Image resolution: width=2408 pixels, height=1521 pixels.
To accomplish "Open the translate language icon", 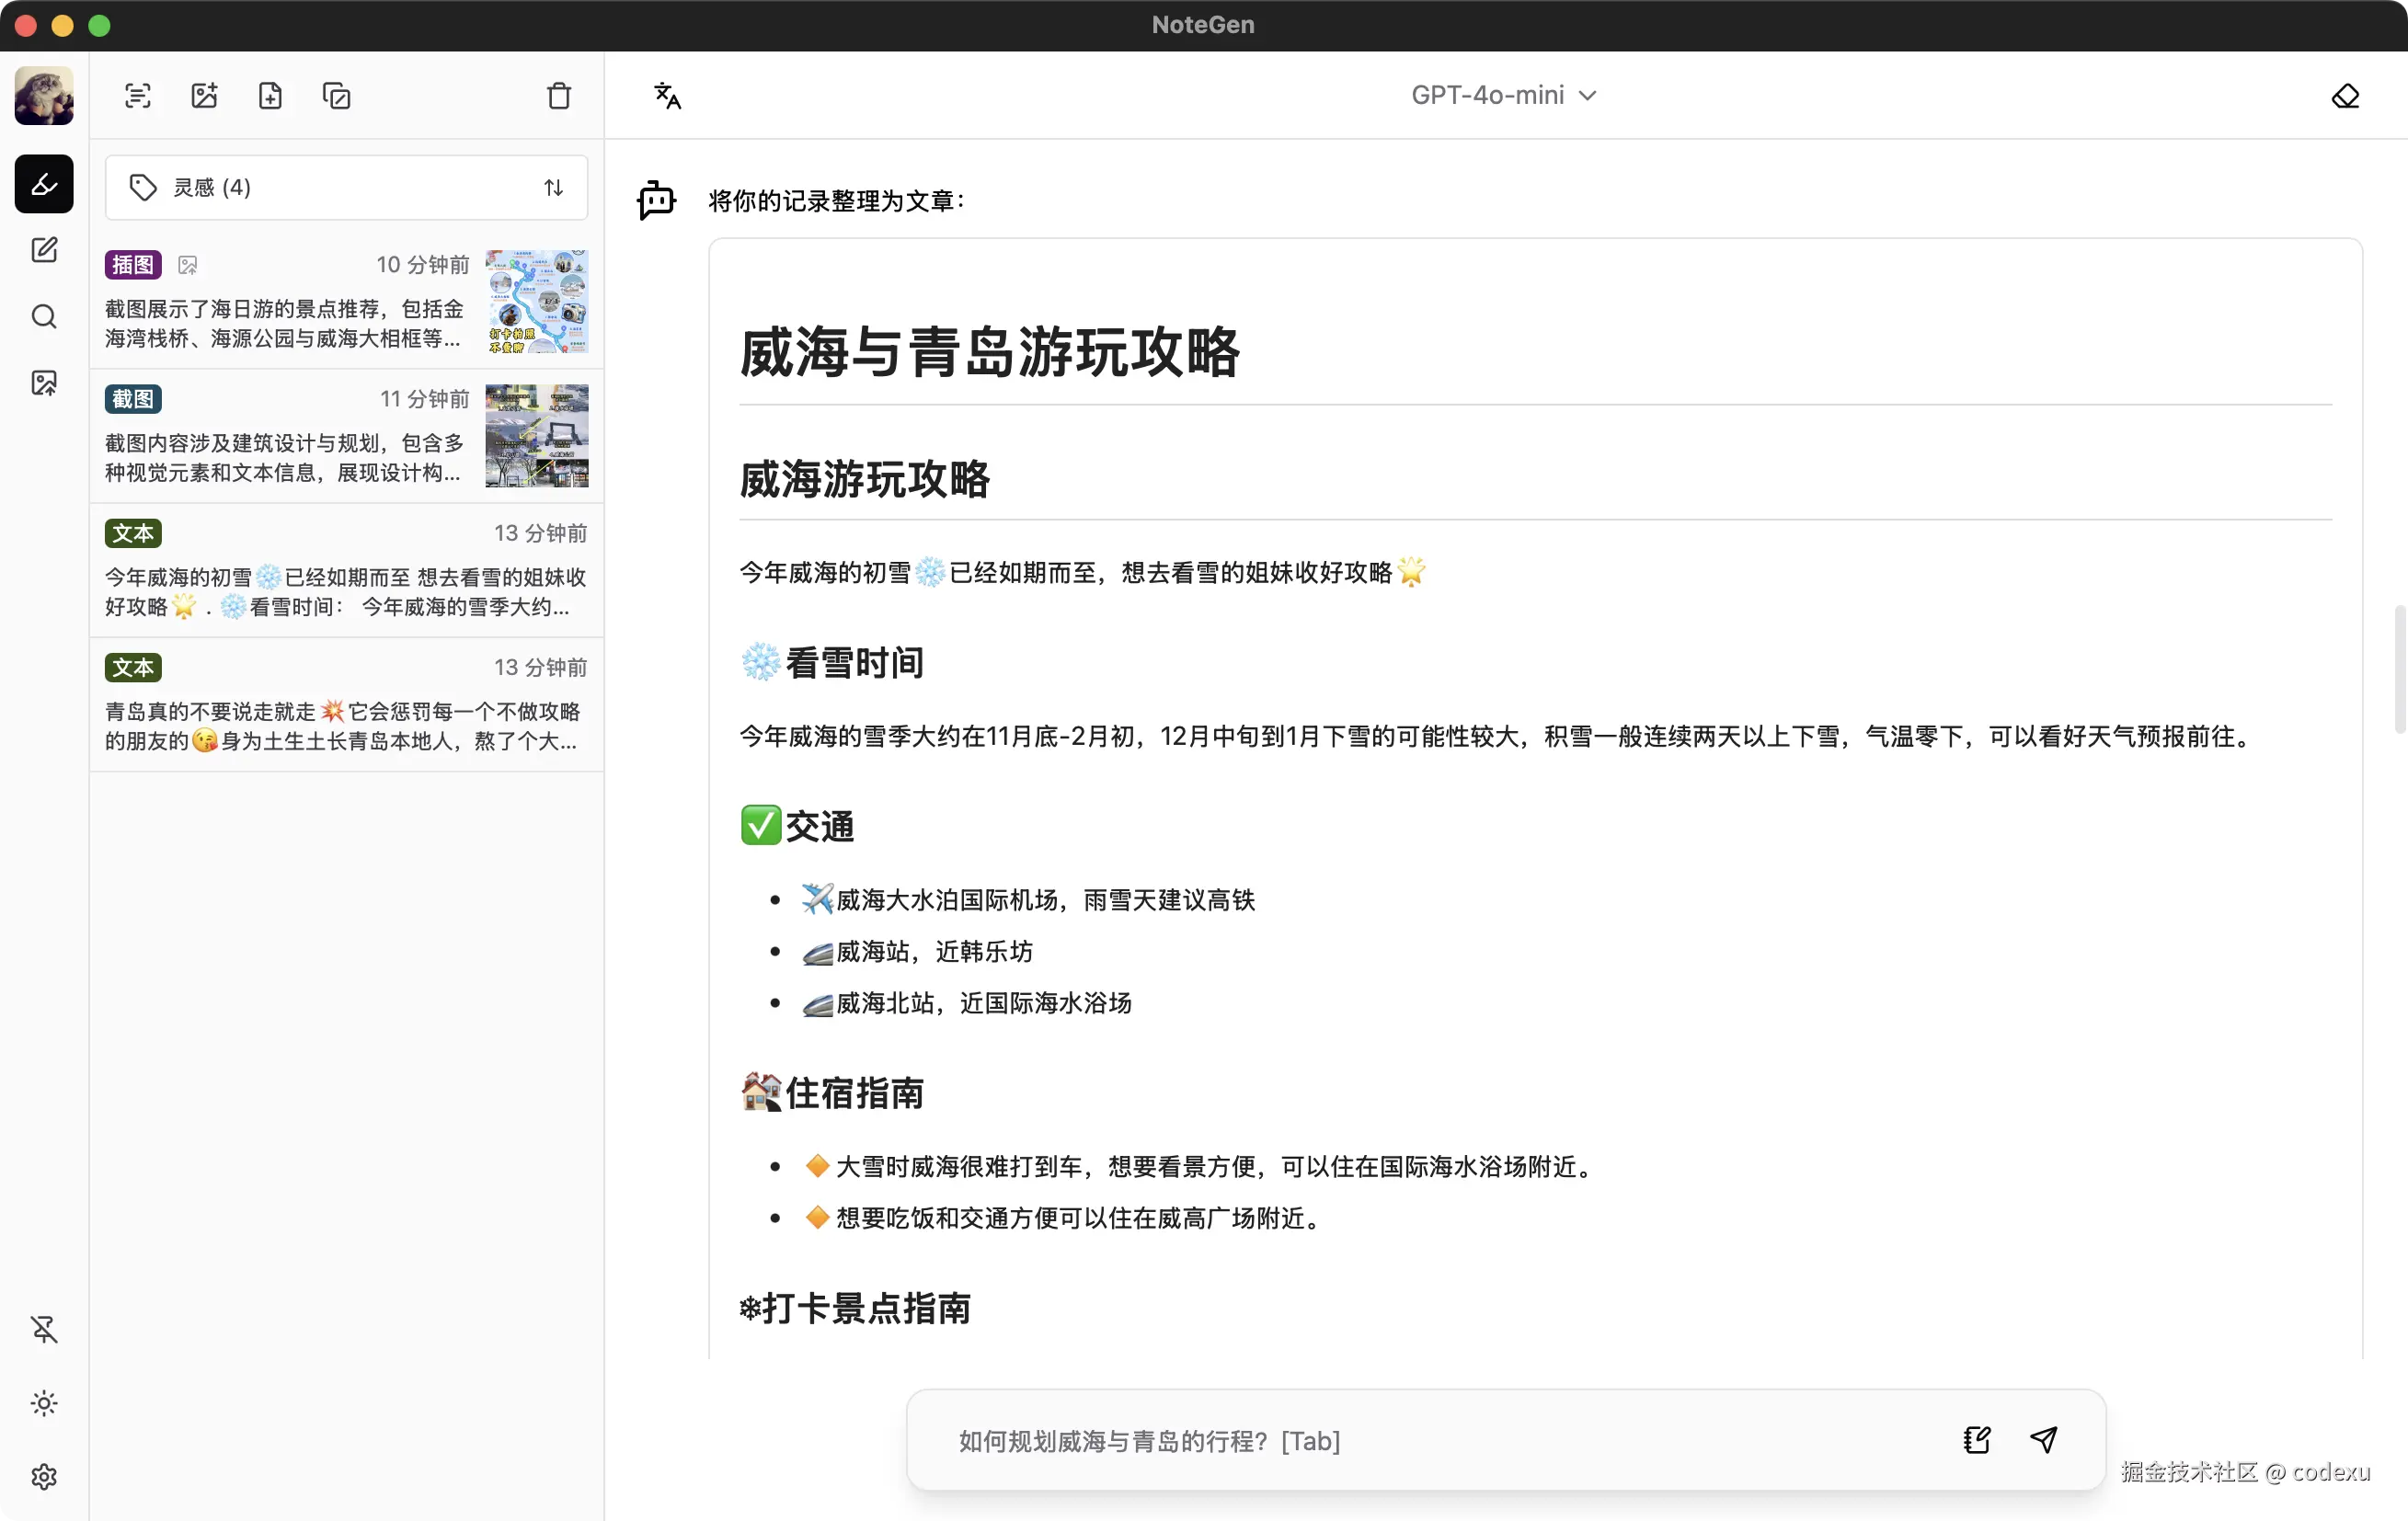I will [x=667, y=96].
